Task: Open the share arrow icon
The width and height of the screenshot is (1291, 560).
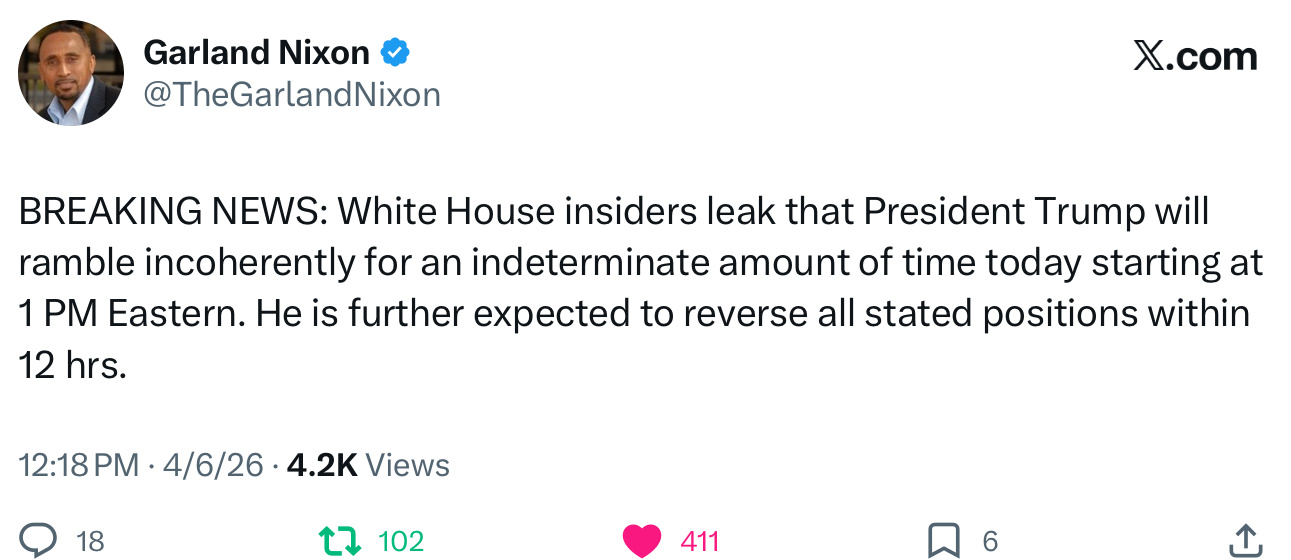Action: coord(1243,541)
